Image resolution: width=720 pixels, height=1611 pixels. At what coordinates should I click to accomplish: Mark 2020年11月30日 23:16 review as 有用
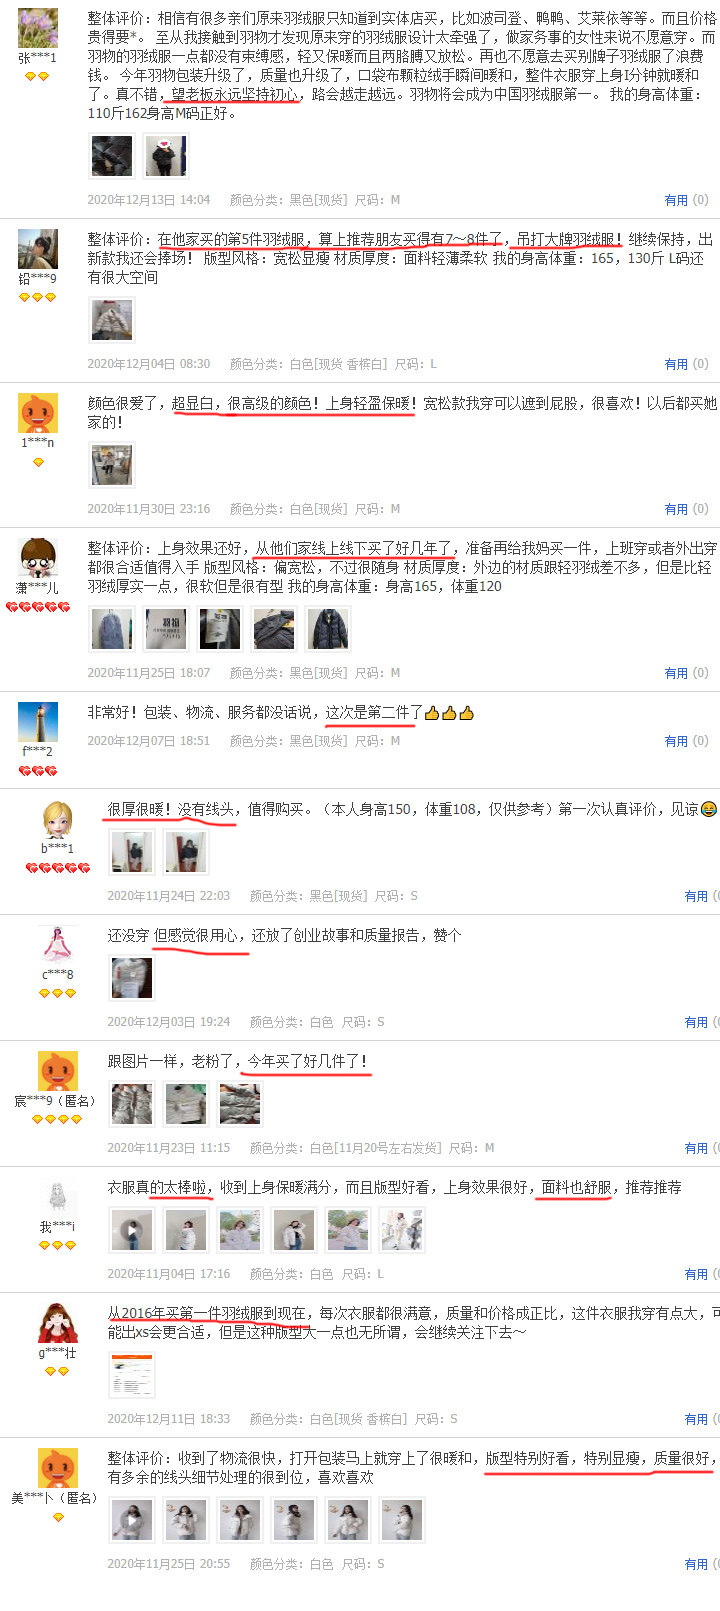point(676,509)
